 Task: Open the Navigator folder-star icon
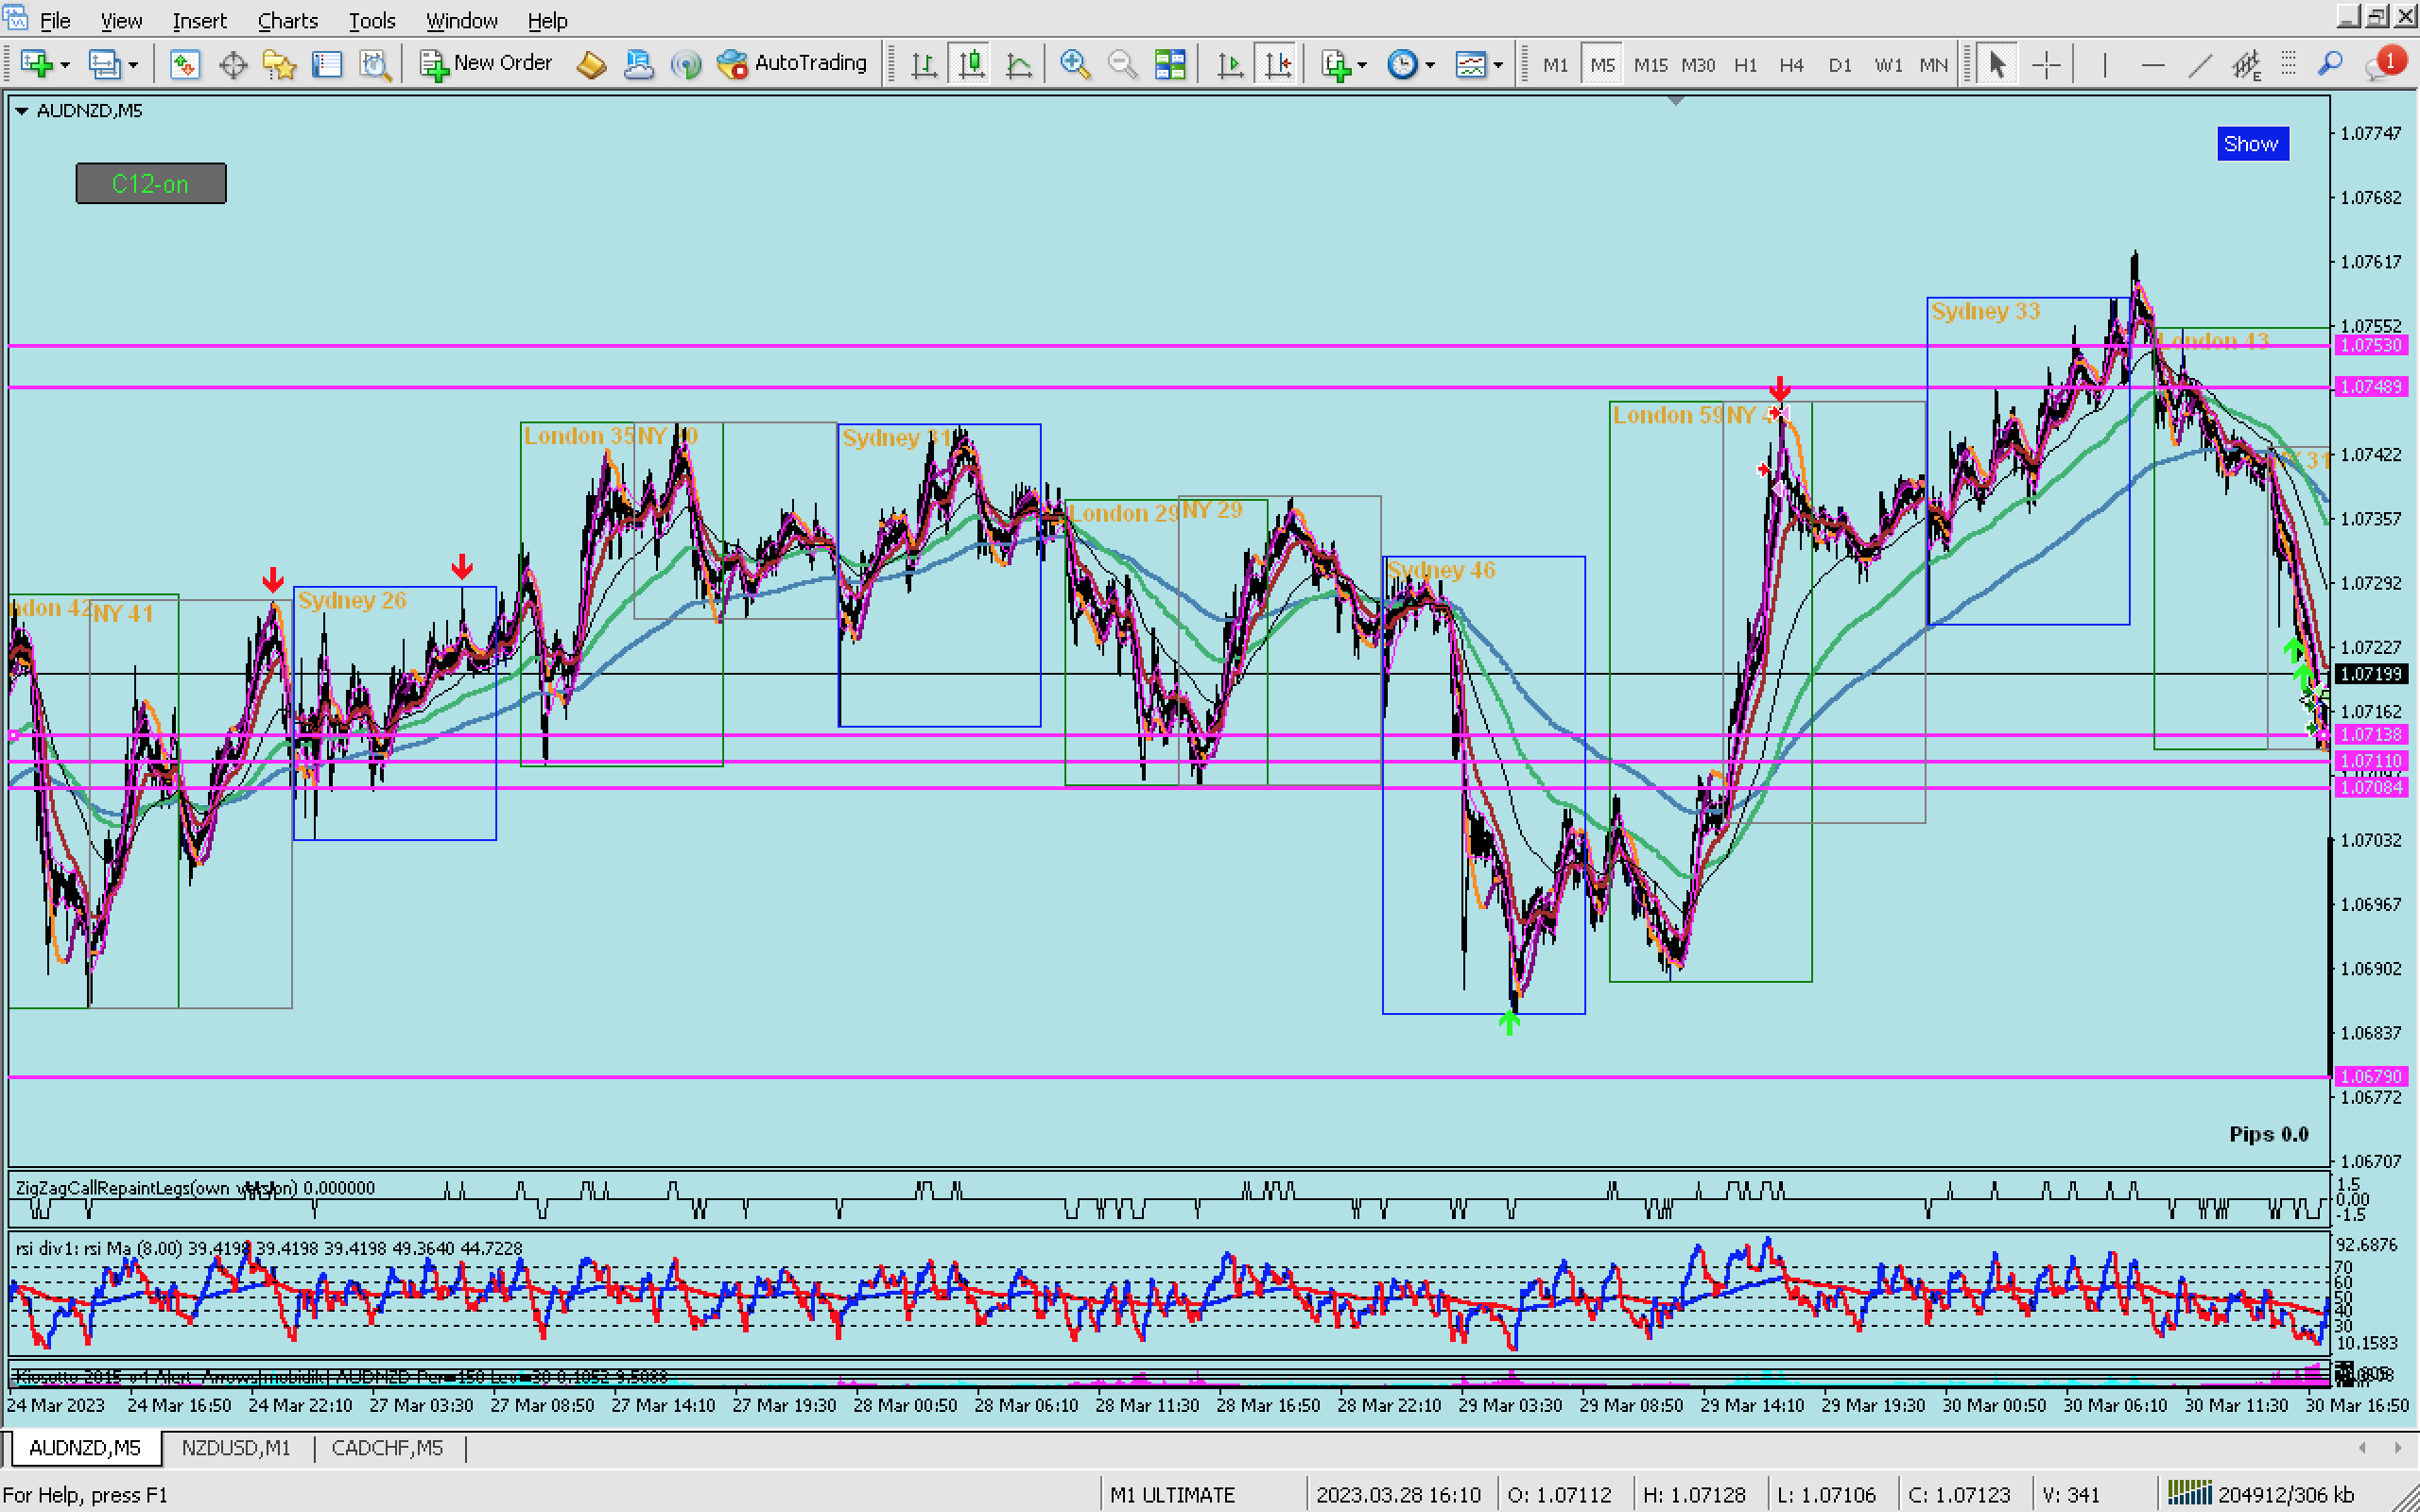tap(279, 65)
